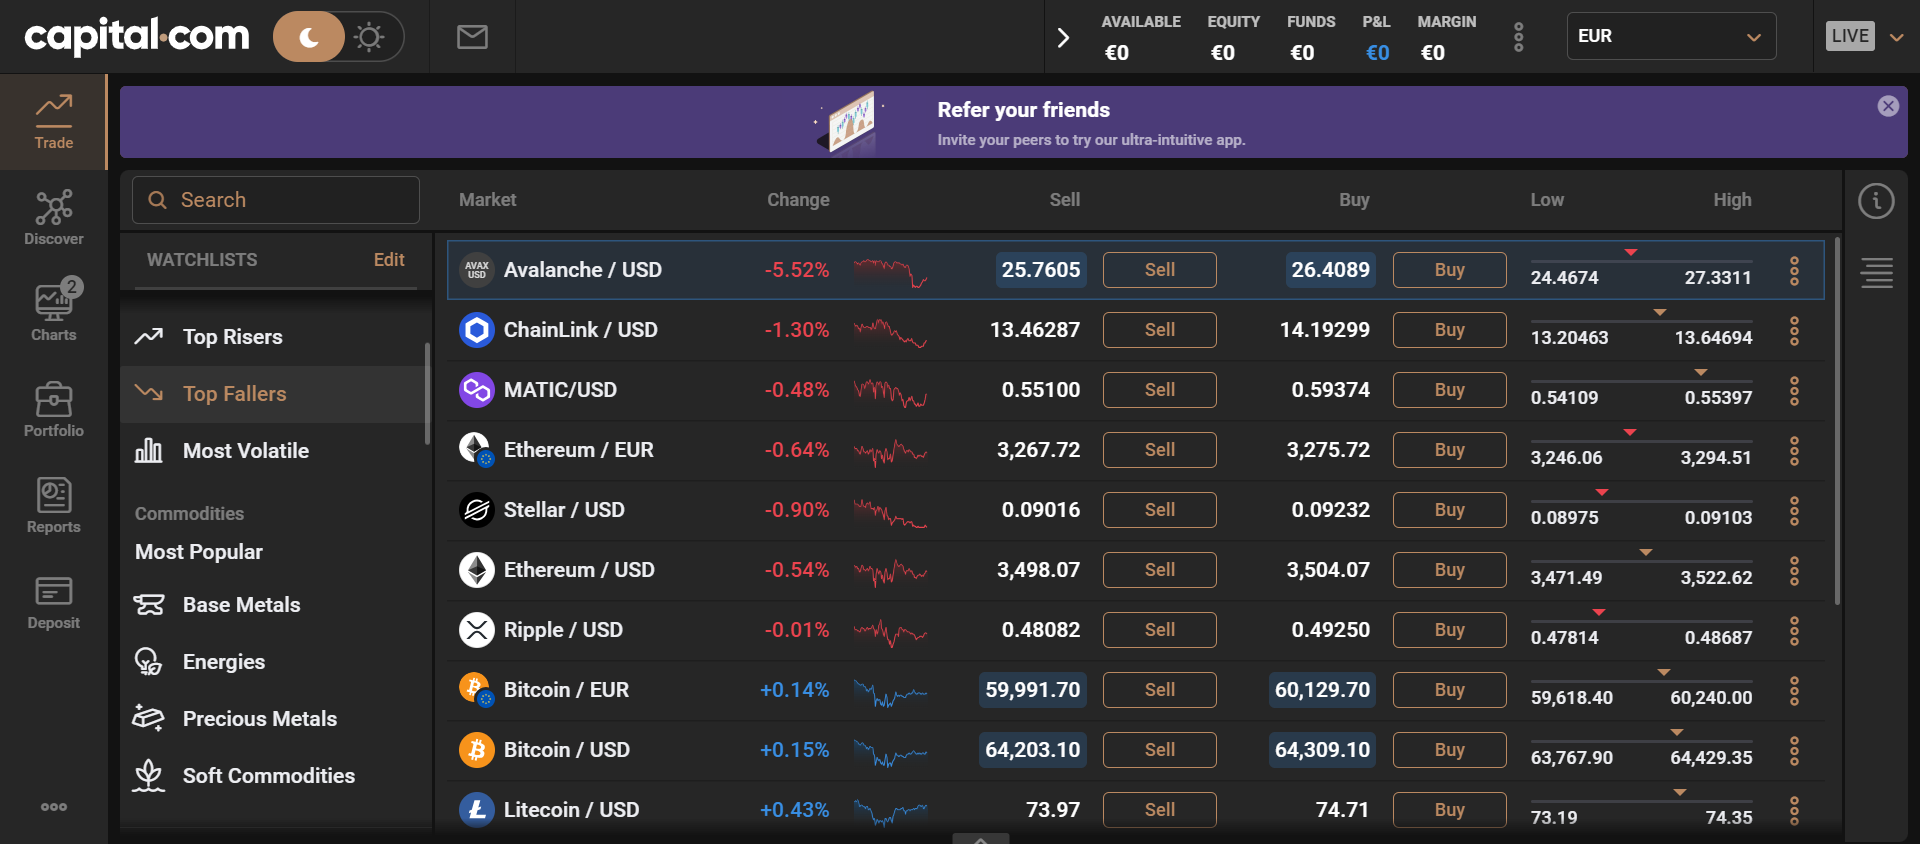Image resolution: width=1920 pixels, height=844 pixels.
Task: Open Deposit section in sidebar
Action: [54, 602]
